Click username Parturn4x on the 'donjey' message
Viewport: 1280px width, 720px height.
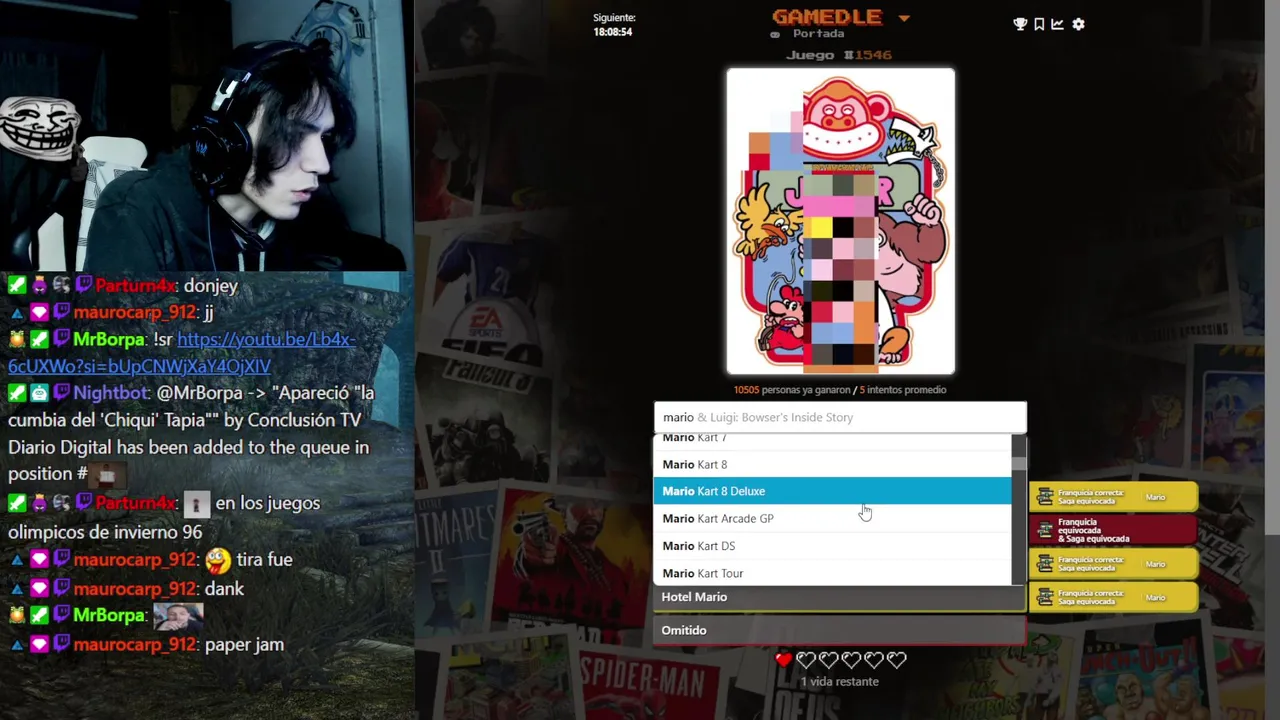[x=136, y=286]
